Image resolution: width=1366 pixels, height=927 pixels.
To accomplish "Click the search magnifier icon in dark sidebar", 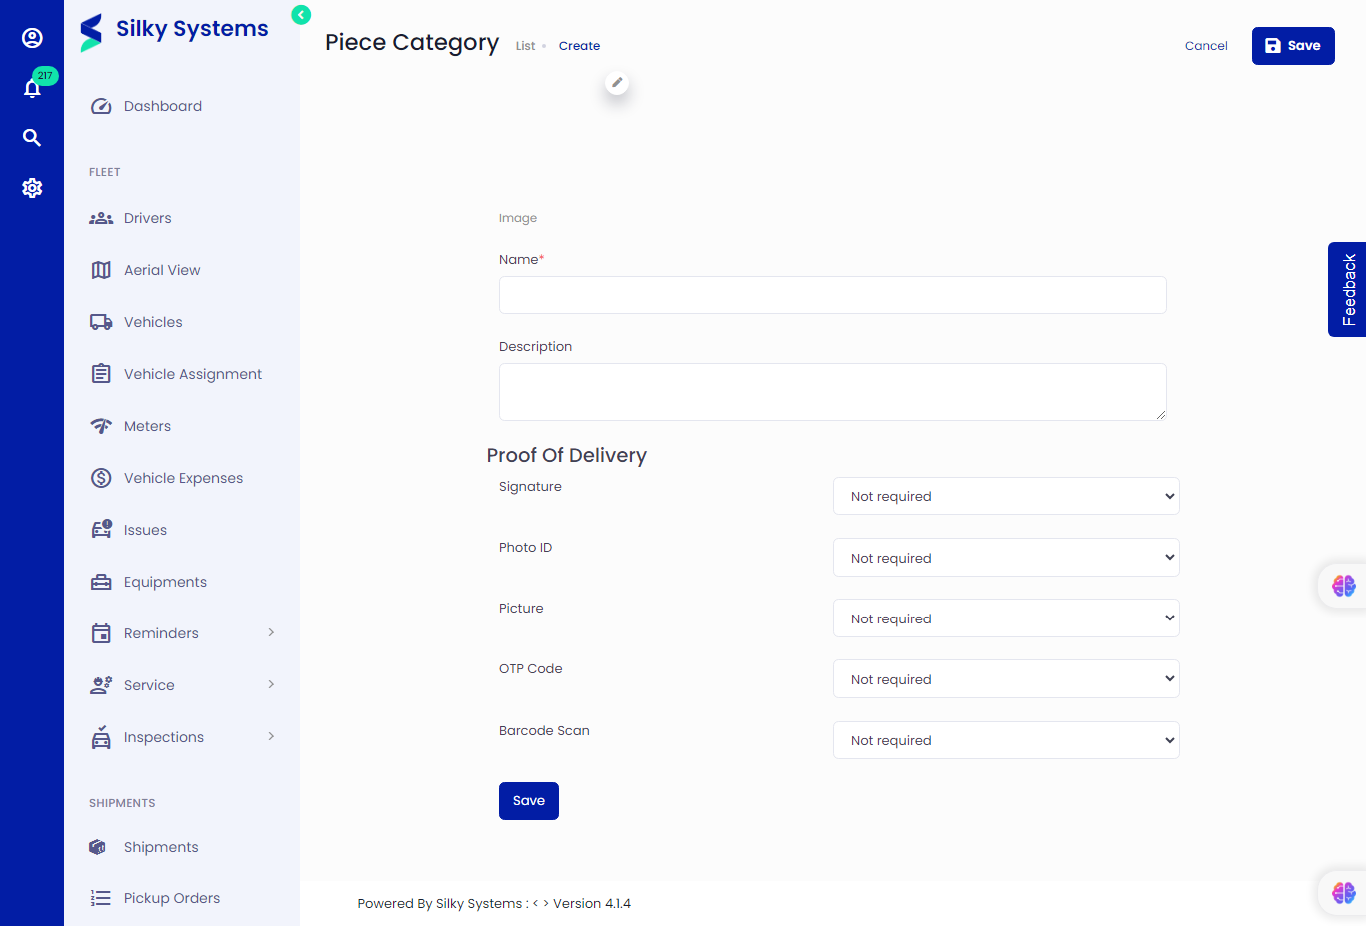I will point(32,137).
